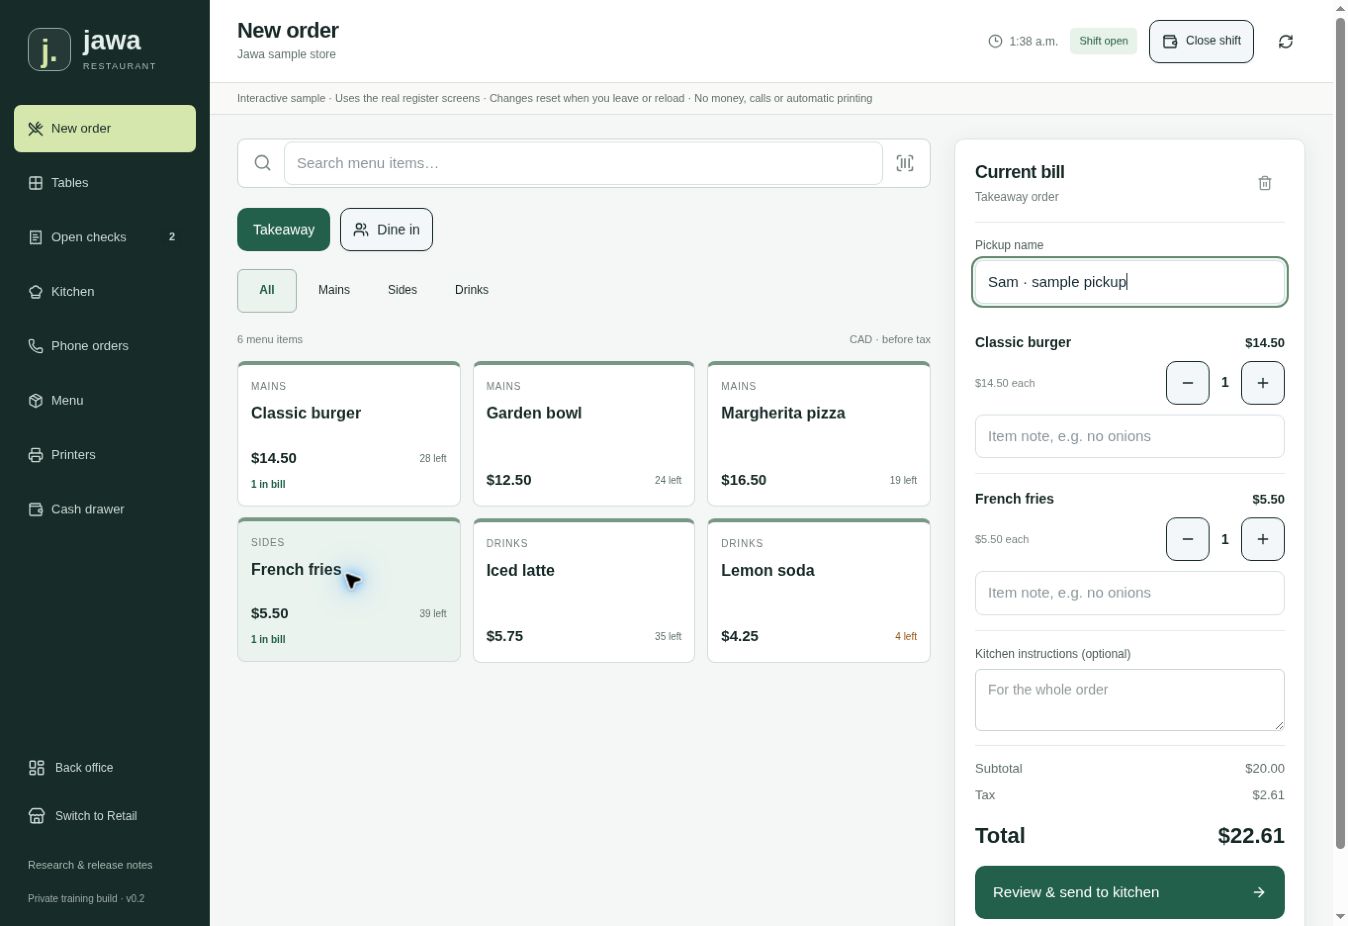Screen dimensions: 1348x926
Task: Open Open checks in the sidebar
Action: click(105, 237)
